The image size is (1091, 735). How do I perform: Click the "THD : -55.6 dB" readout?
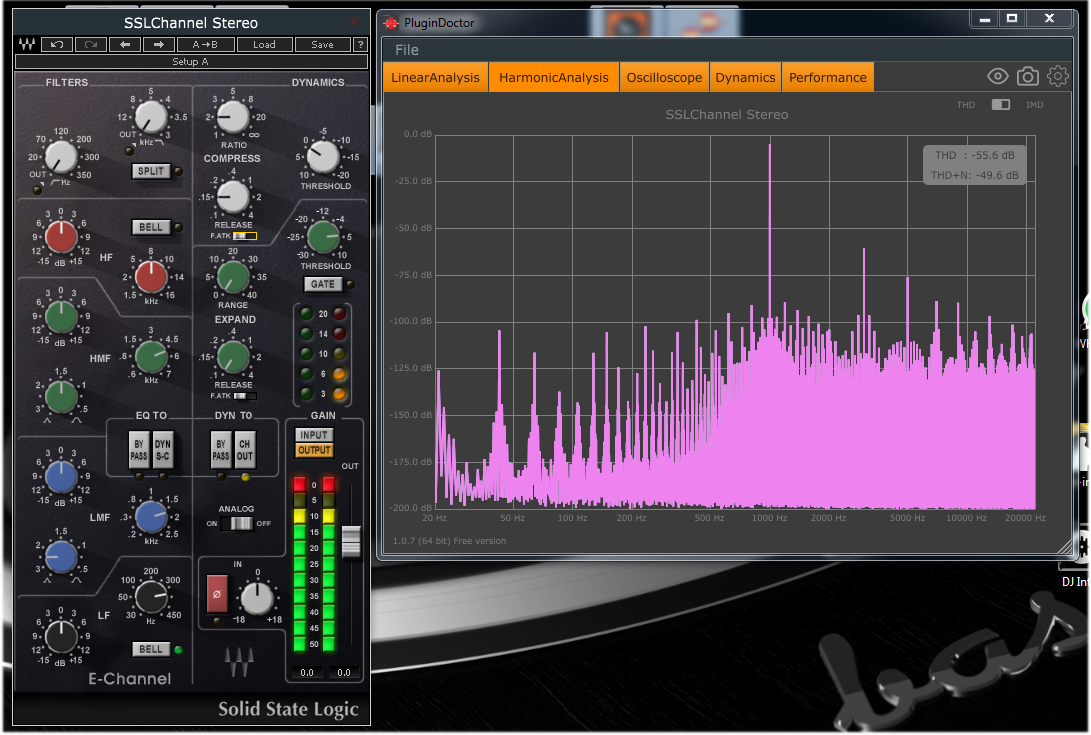(x=975, y=155)
